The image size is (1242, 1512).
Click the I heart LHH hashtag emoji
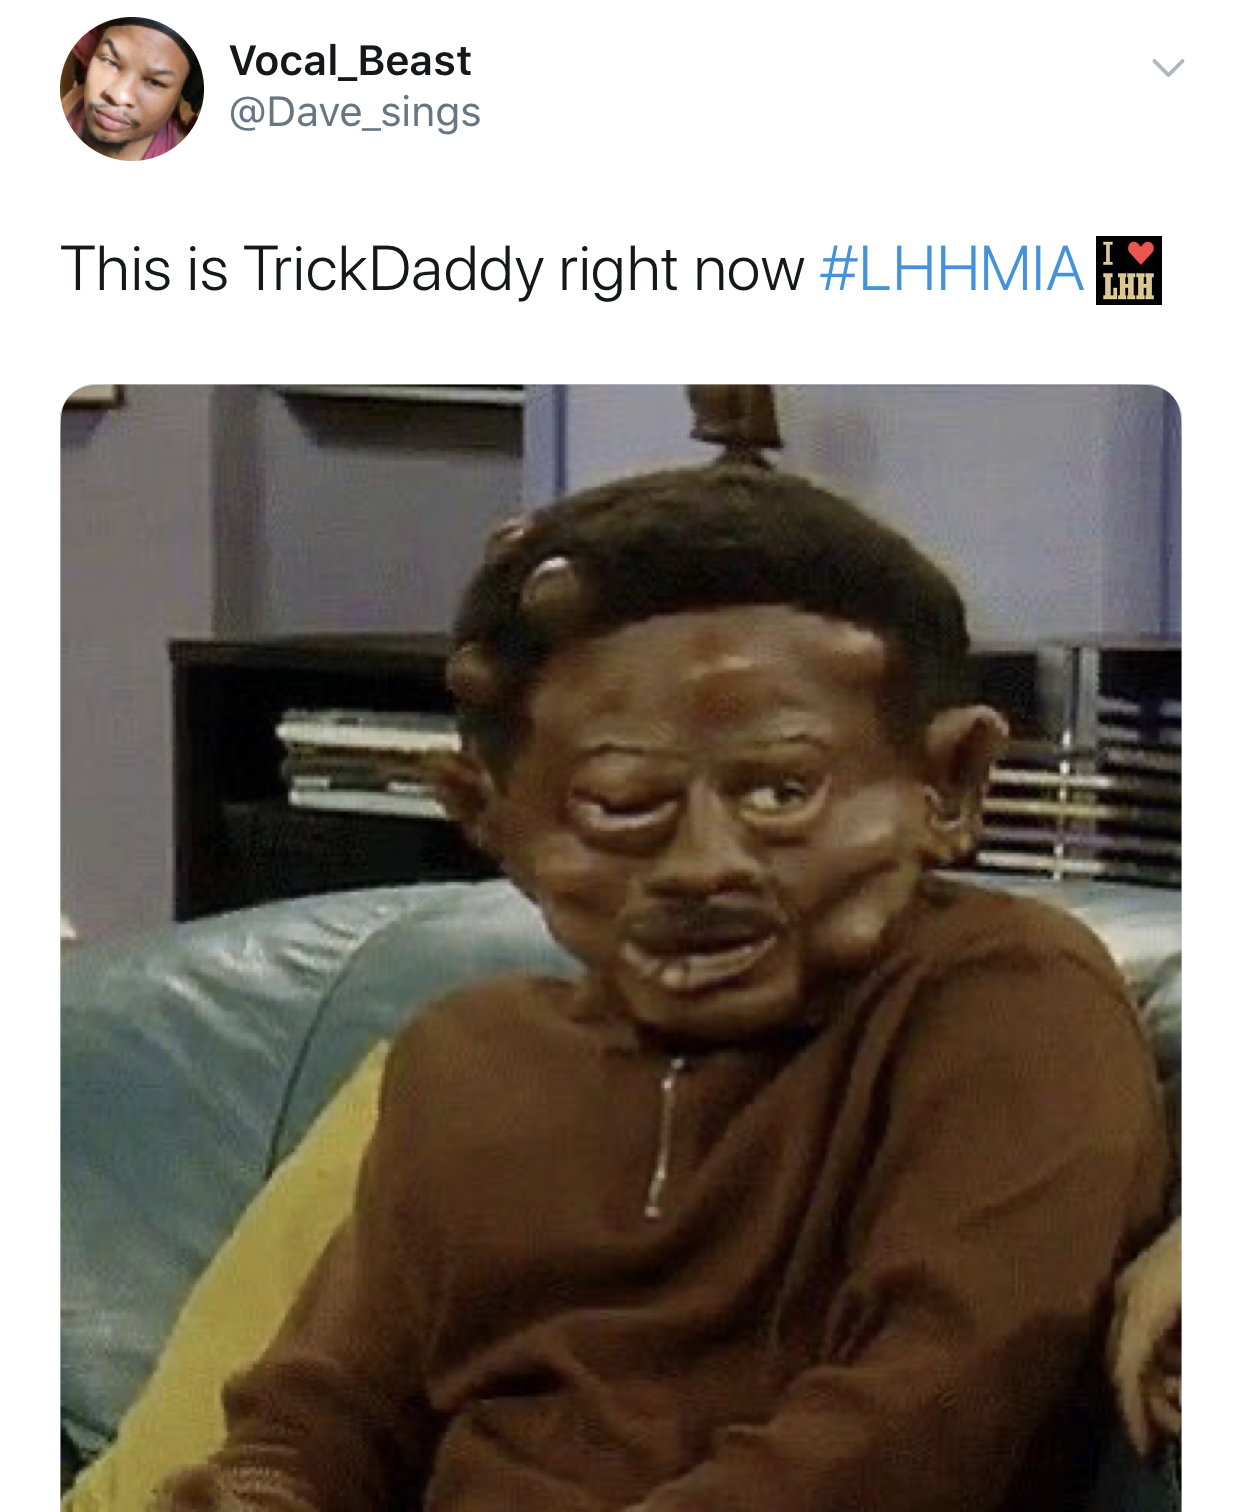pyautogui.click(x=1128, y=270)
